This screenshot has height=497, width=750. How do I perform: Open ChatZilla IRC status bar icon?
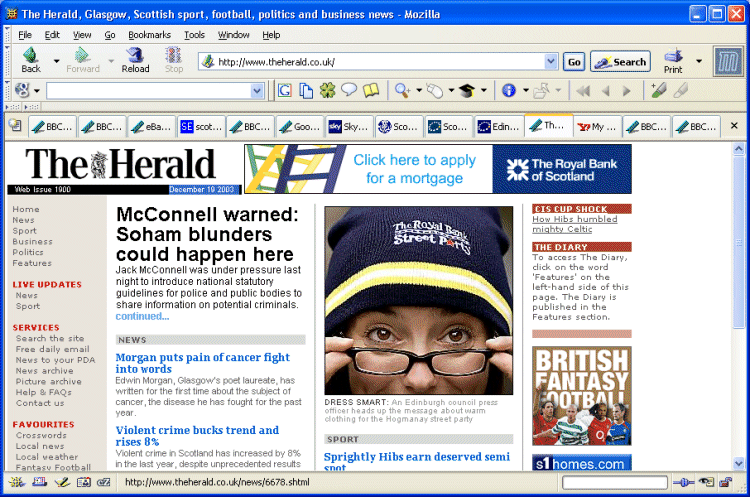(103, 482)
